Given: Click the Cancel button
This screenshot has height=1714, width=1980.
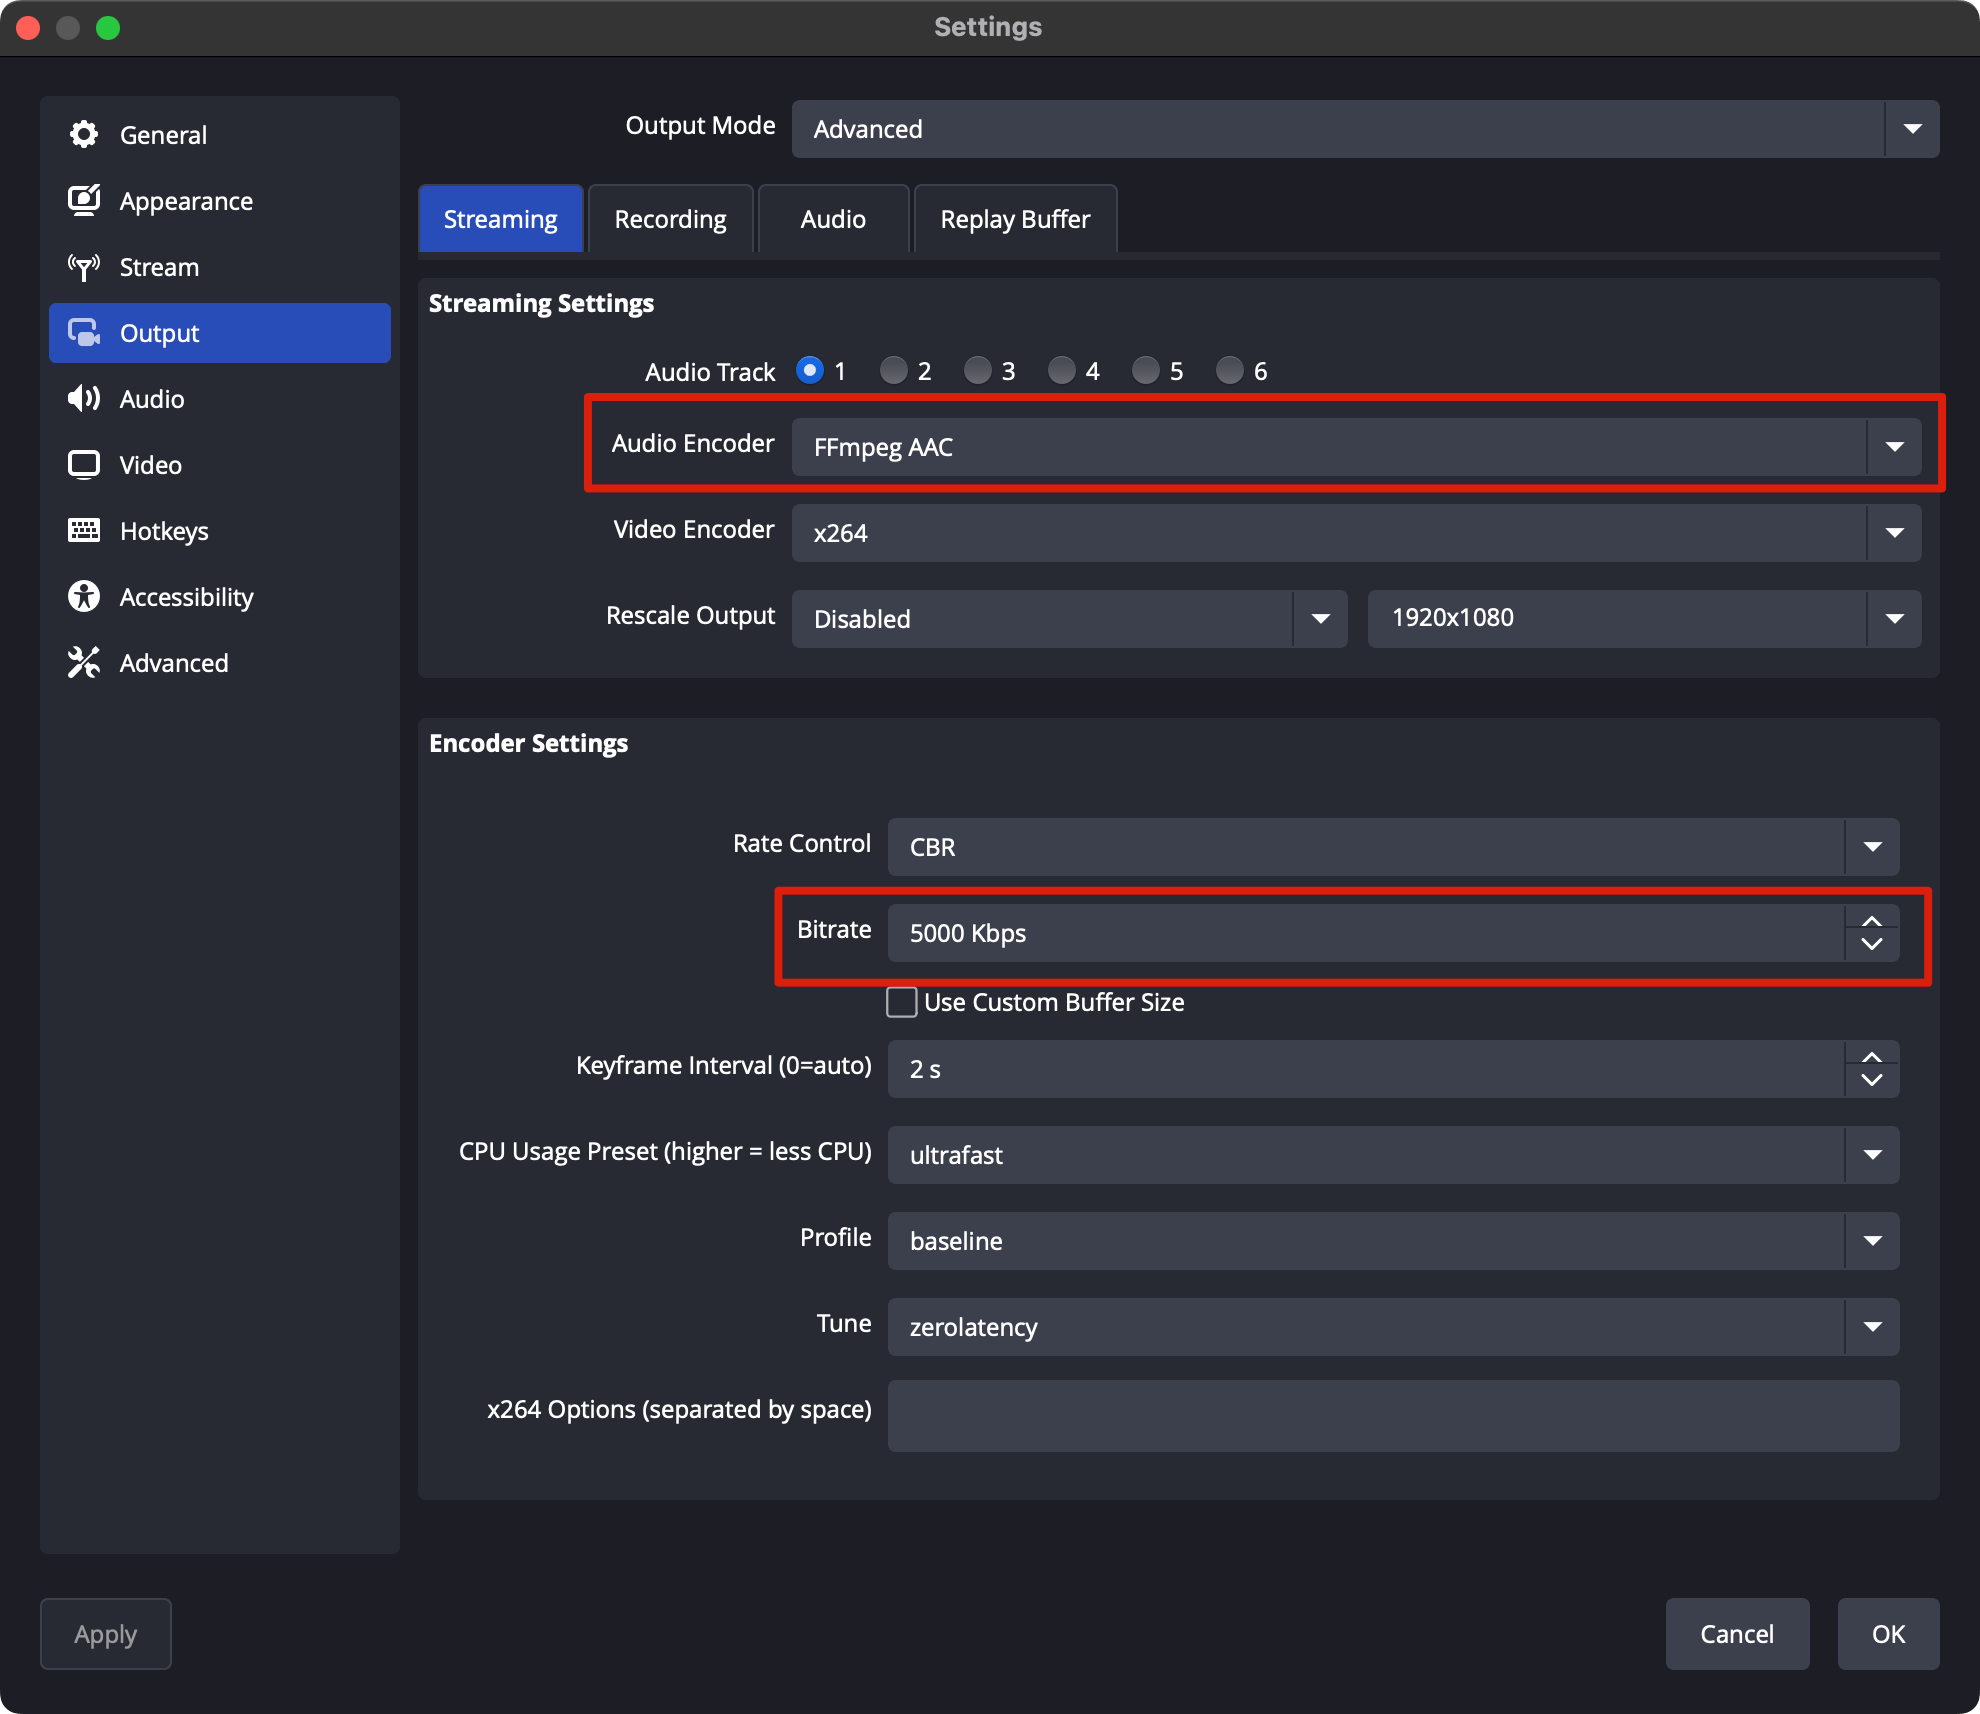Looking at the screenshot, I should tap(1737, 1633).
